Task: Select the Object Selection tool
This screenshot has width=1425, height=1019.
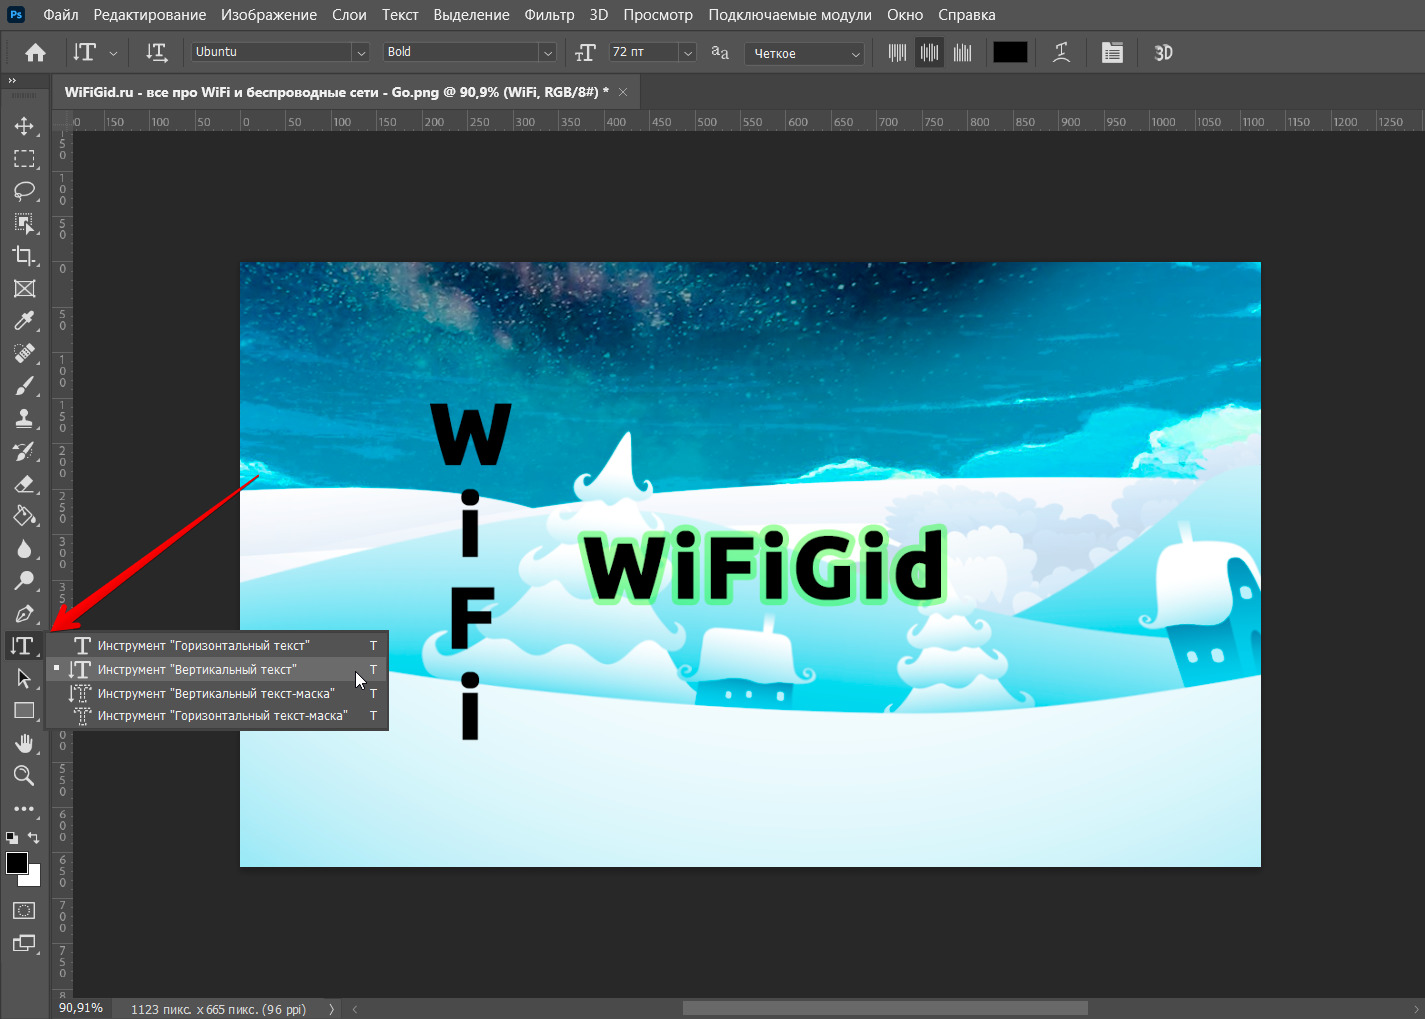Action: 24,224
